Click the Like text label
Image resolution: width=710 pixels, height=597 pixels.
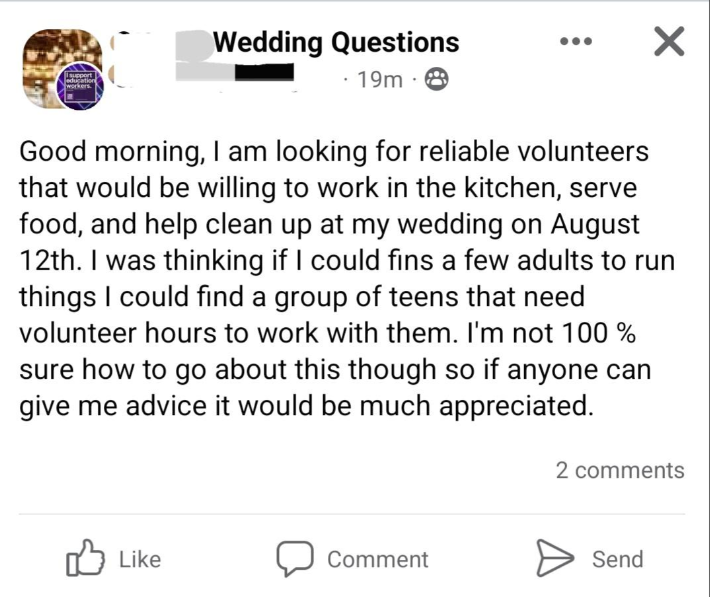coord(140,559)
